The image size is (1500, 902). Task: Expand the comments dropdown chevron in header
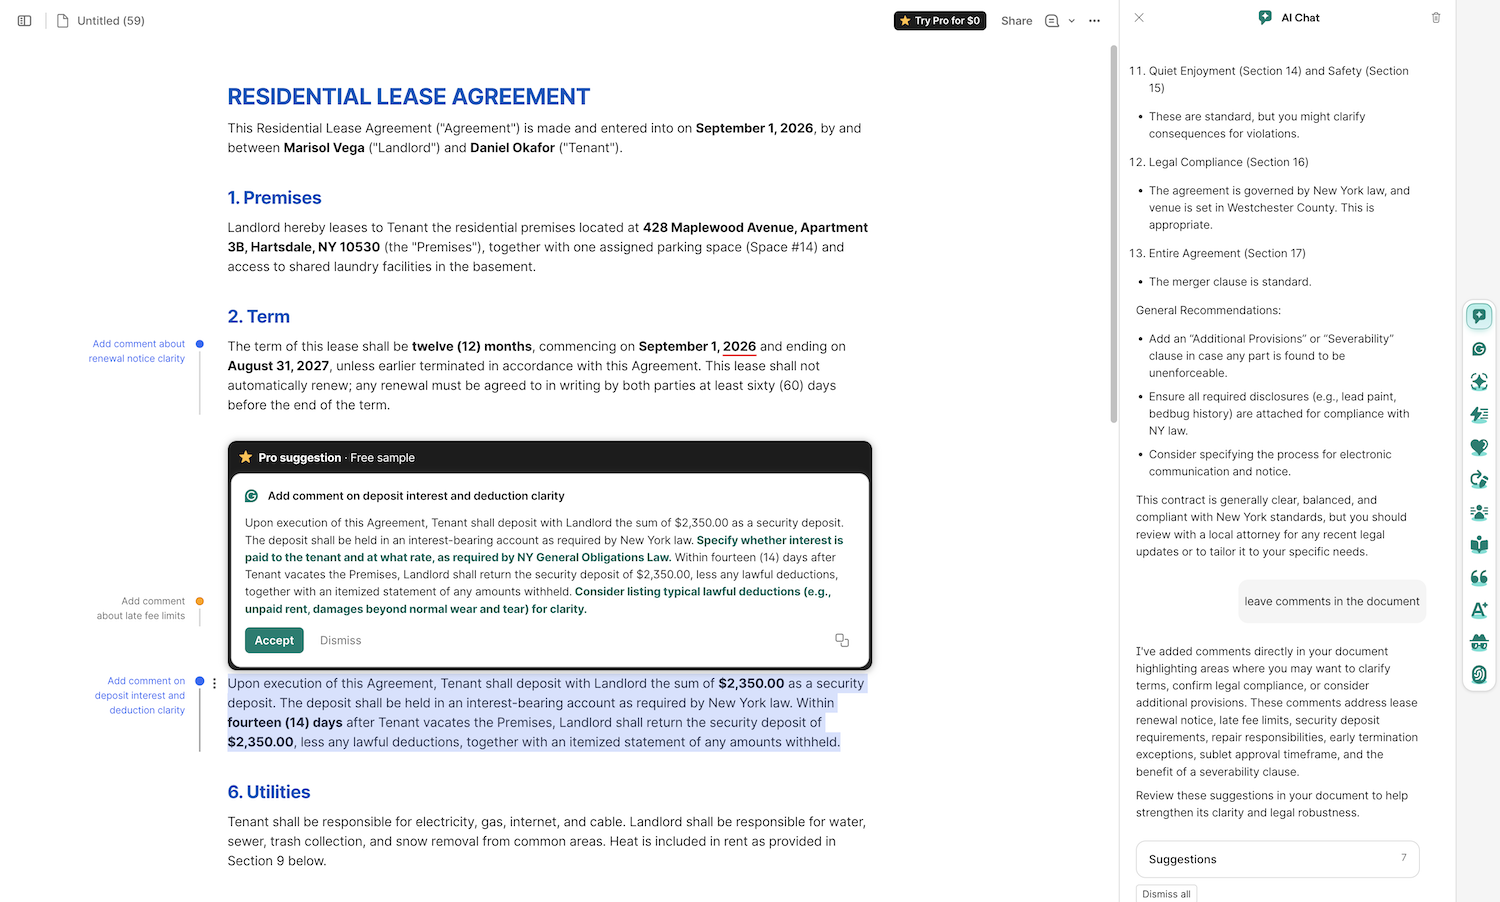[1071, 20]
